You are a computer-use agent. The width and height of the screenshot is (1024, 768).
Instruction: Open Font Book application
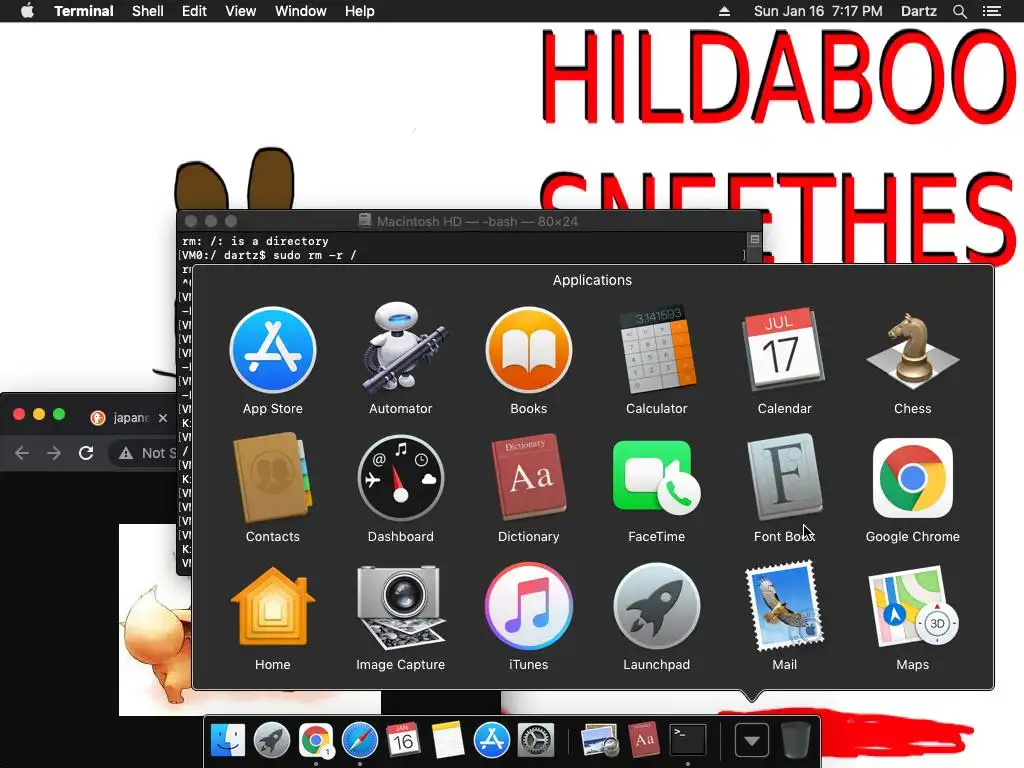pyautogui.click(x=784, y=477)
